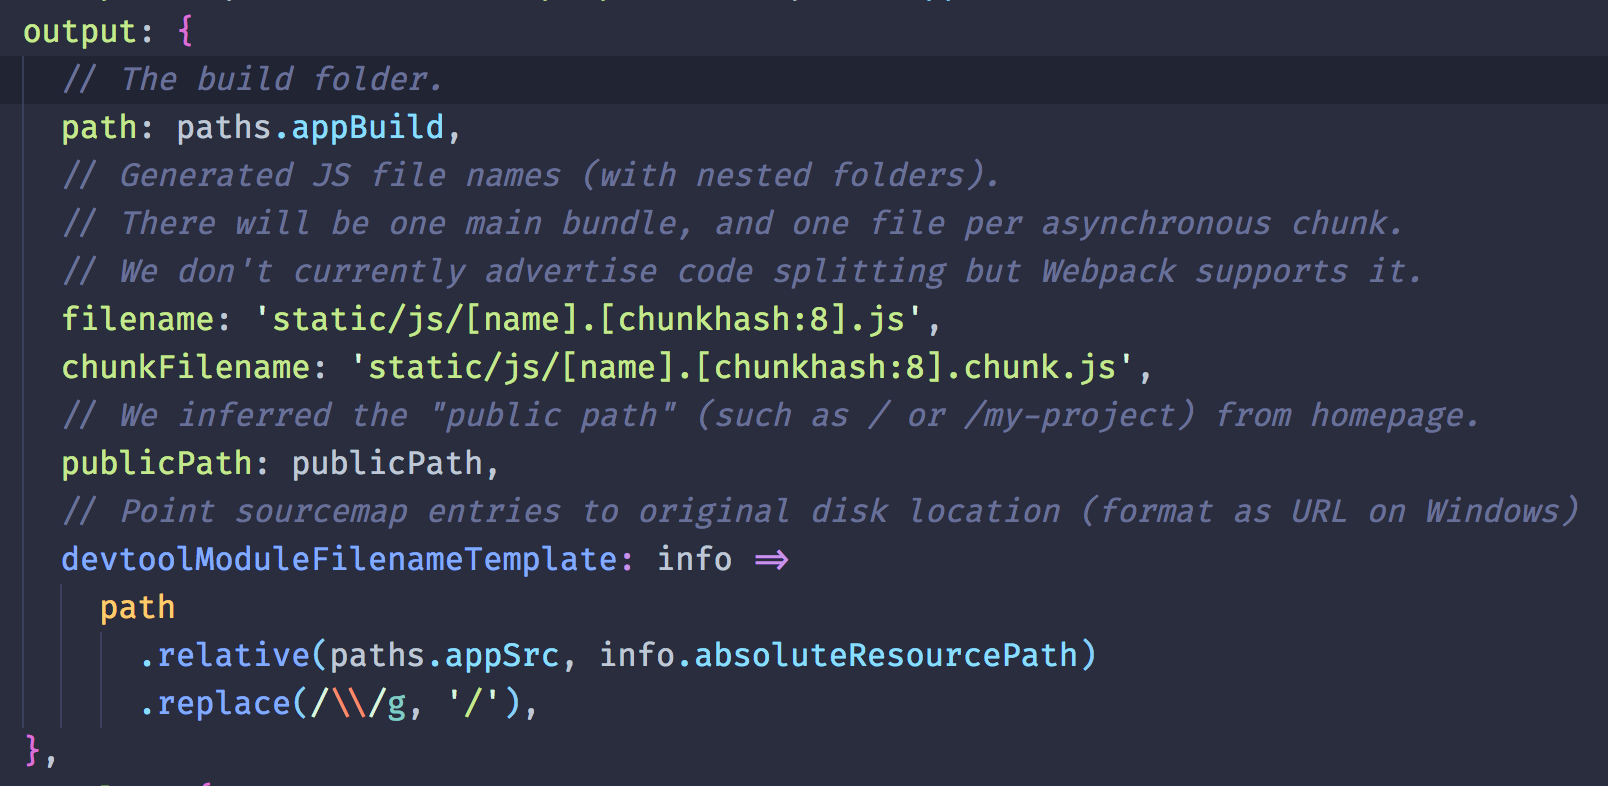Click 'info.absoluteResourcePath' argument
This screenshot has height=786, width=1608.
click(x=838, y=656)
